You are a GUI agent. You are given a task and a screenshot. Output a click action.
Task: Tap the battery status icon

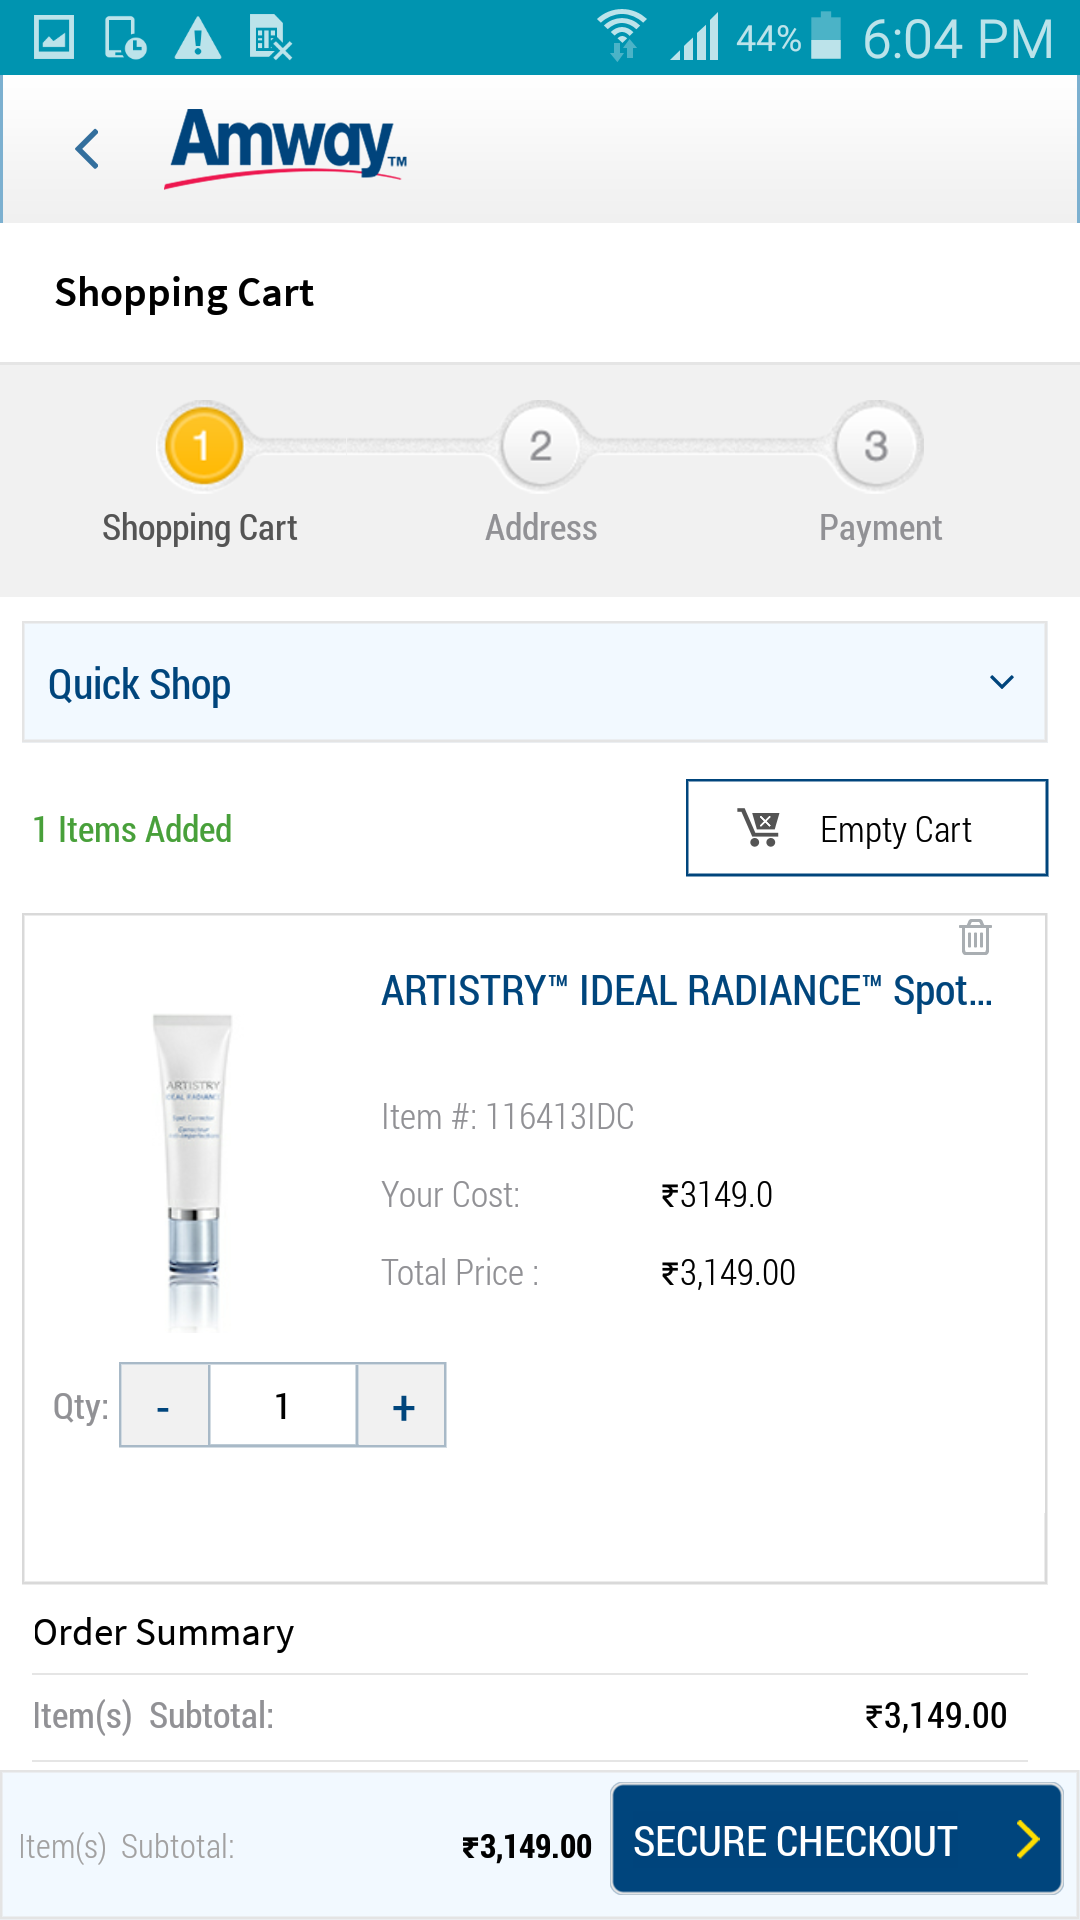point(826,36)
